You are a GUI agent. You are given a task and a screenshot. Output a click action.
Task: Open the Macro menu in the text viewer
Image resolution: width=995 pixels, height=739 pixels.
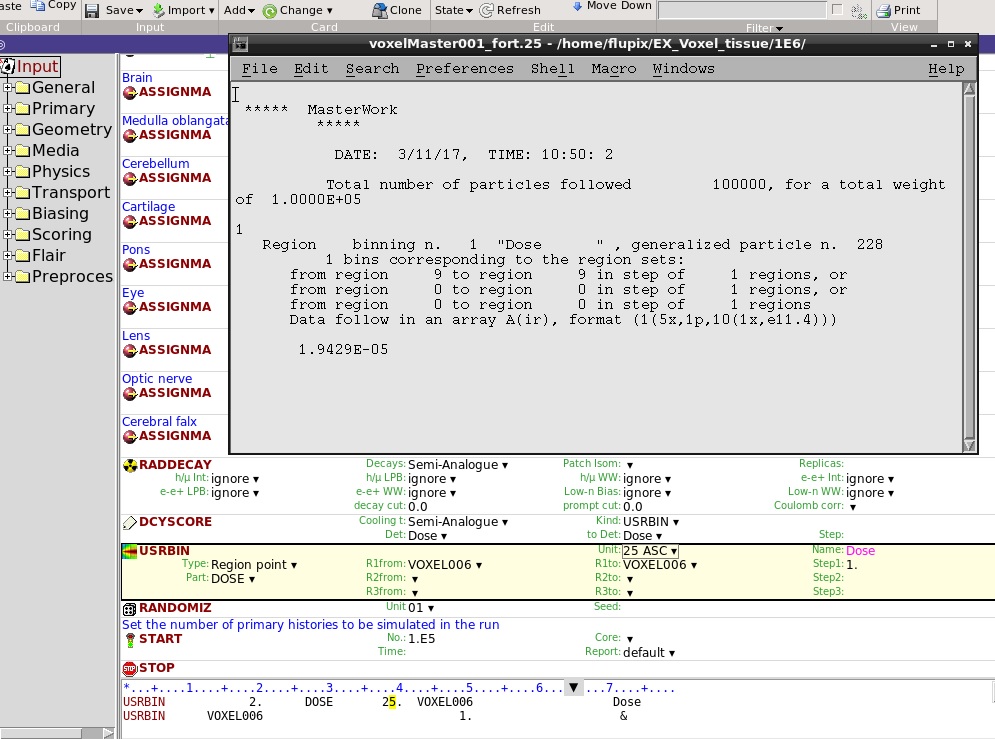[614, 69]
